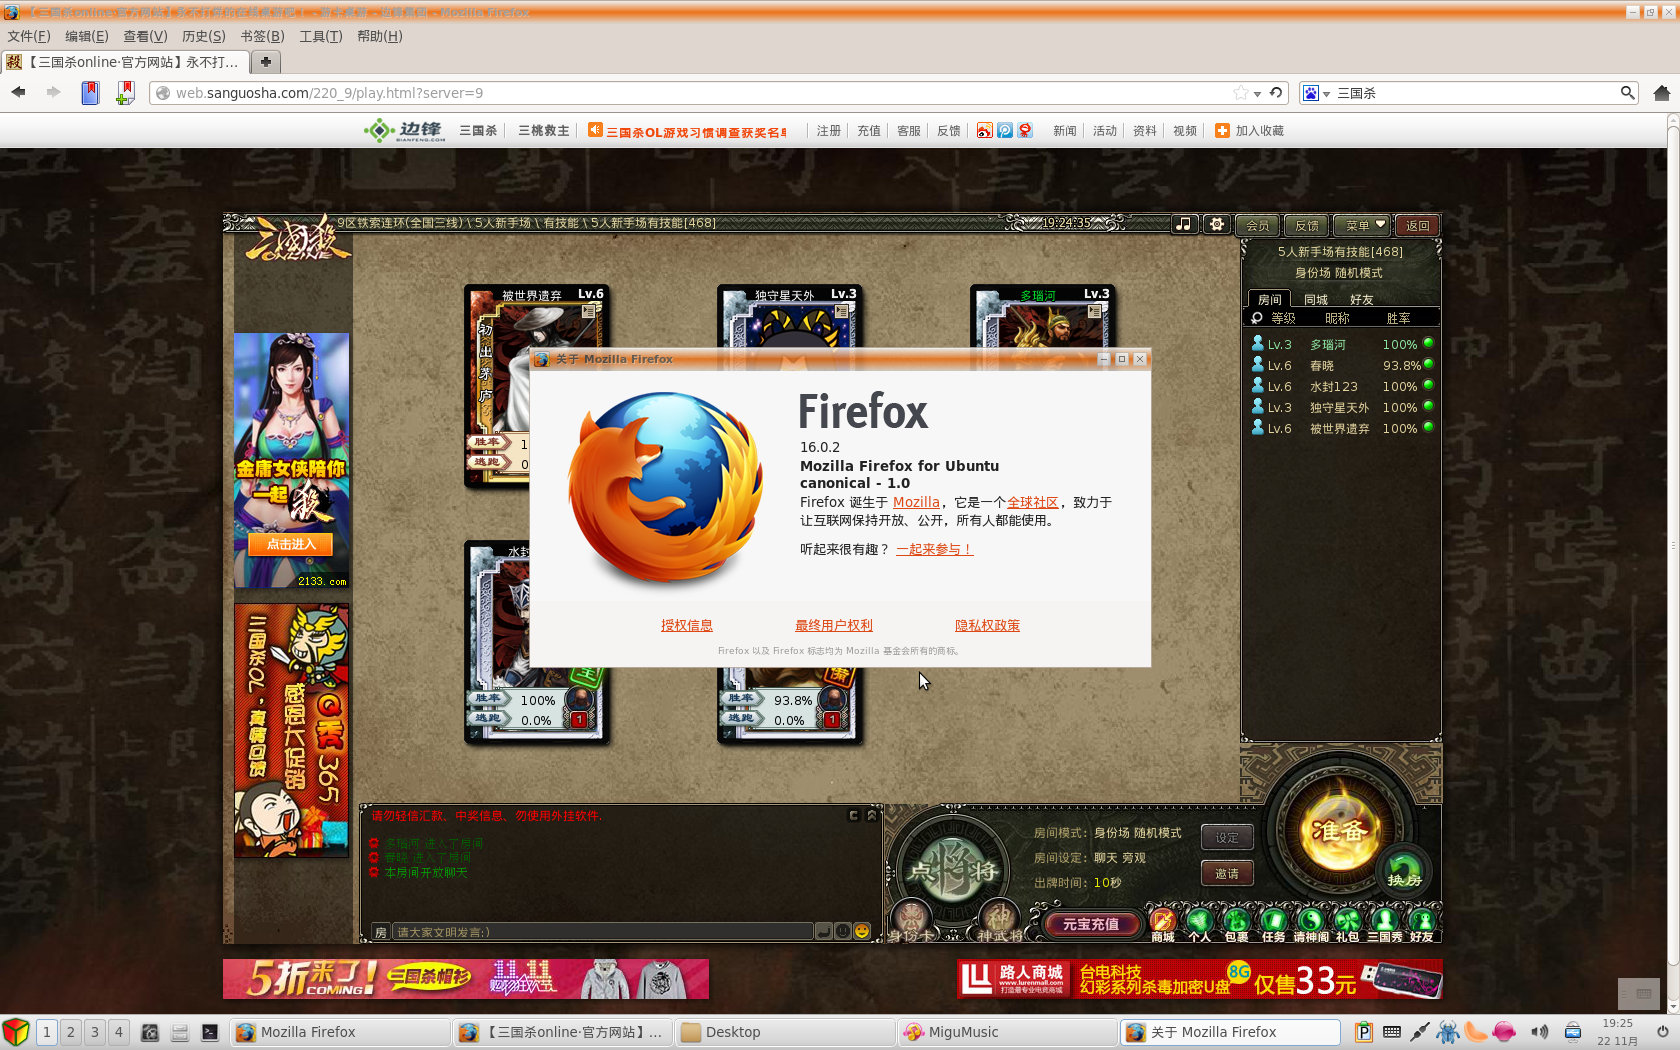Image resolution: width=1680 pixels, height=1050 pixels.
Task: Open the keyboard layout tray icon
Action: pos(1392,1031)
